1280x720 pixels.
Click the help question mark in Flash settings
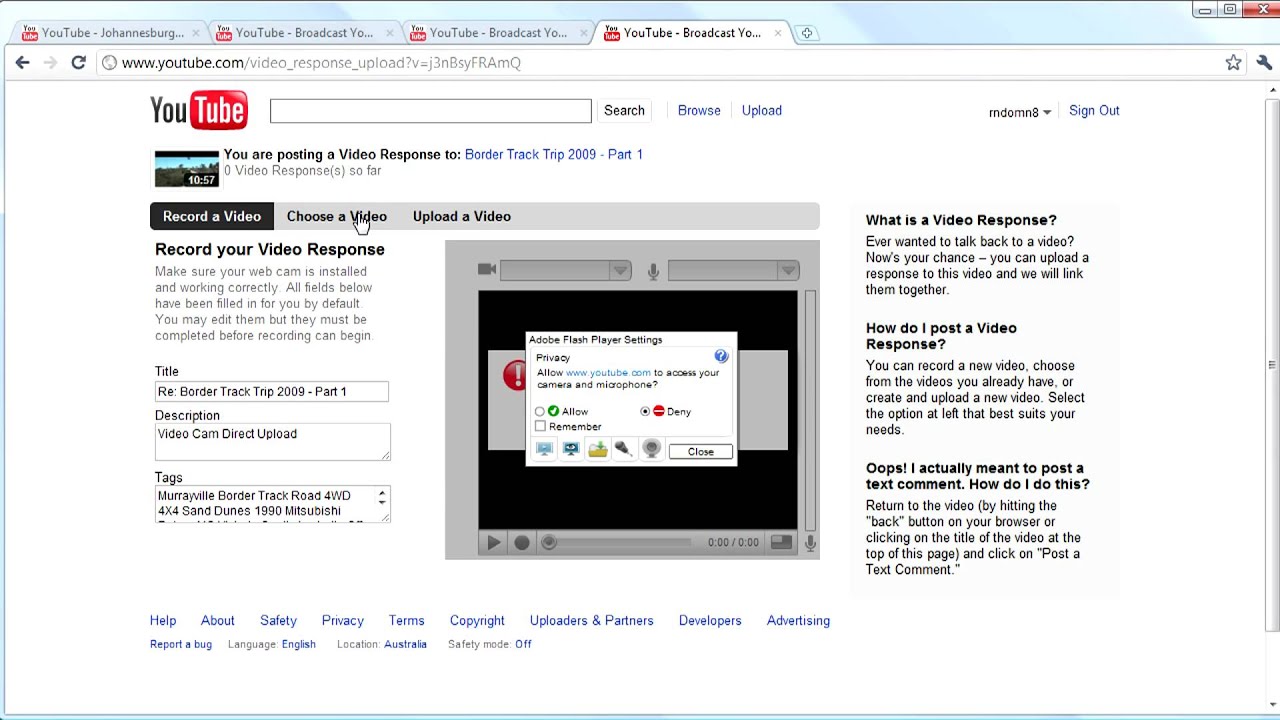tap(721, 356)
